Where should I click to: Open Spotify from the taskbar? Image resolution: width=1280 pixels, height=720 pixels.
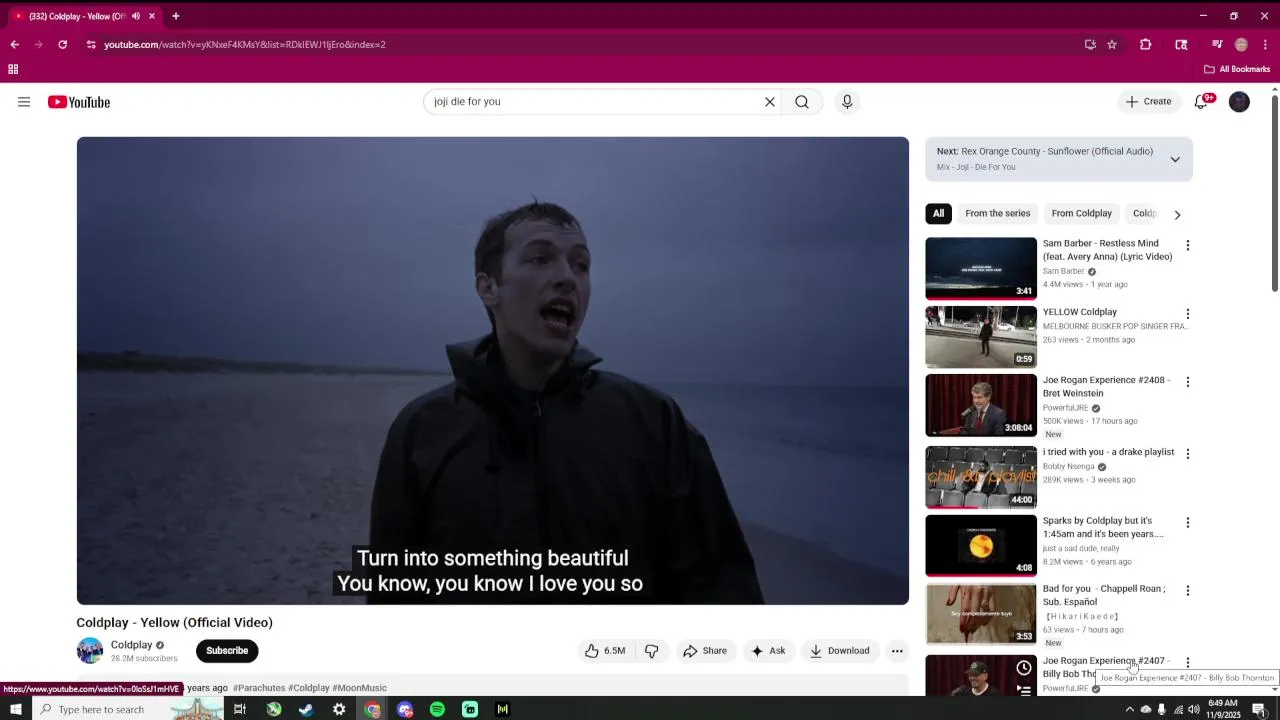tap(437, 709)
